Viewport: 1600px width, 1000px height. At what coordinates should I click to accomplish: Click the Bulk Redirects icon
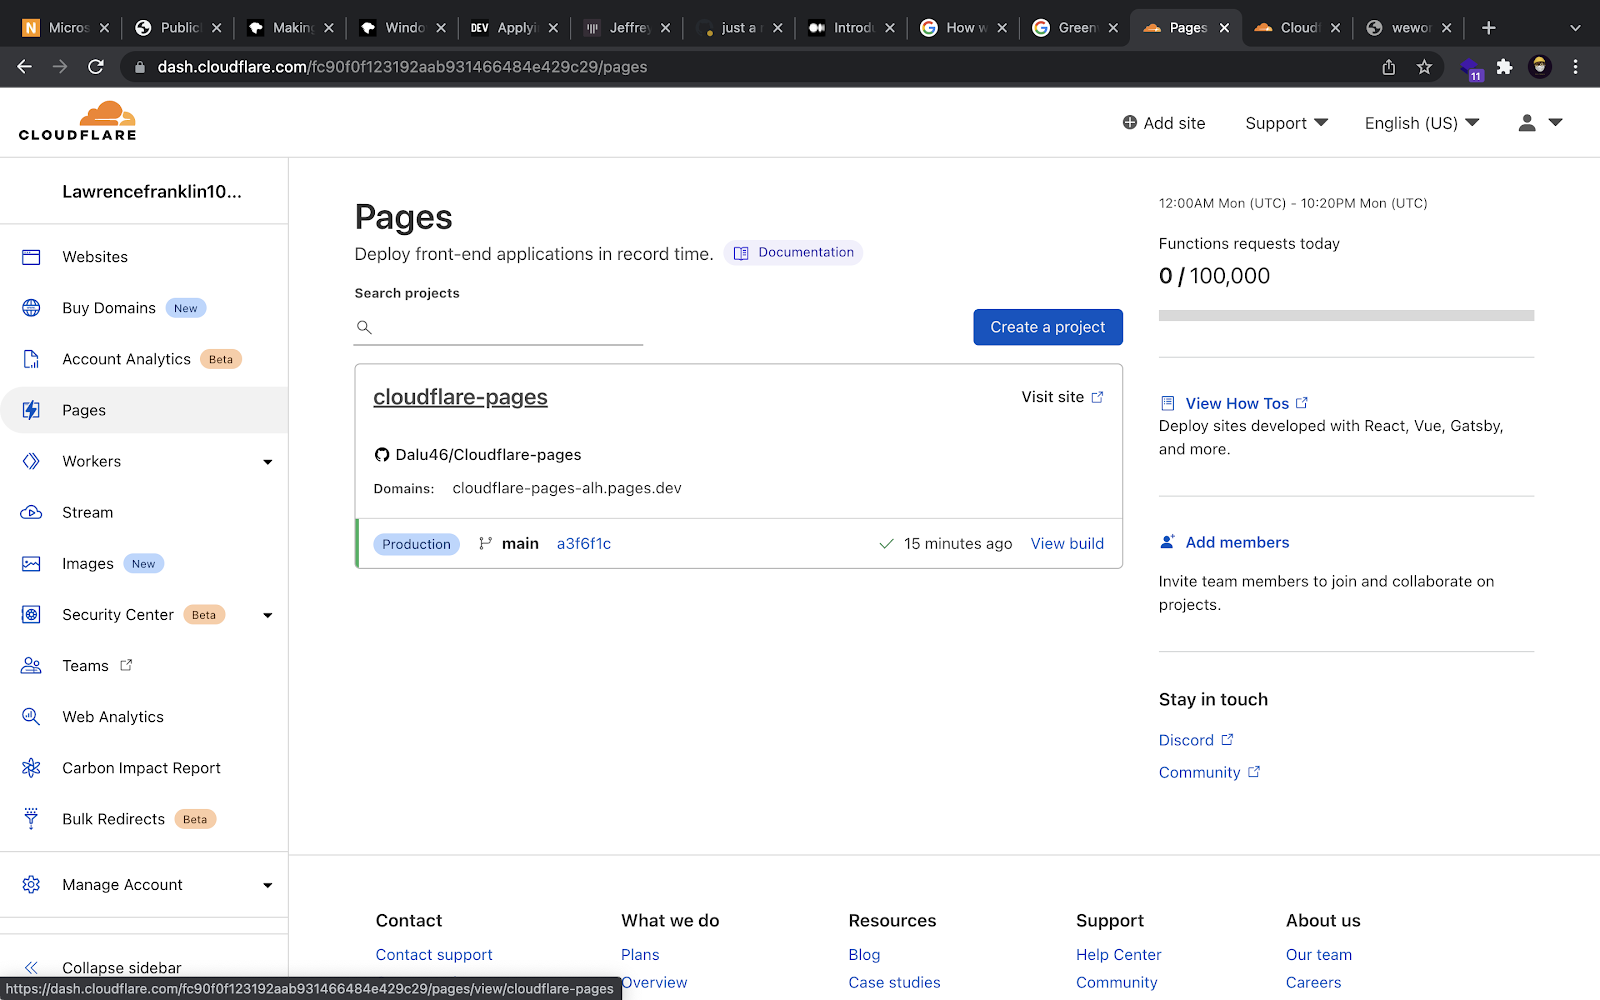click(31, 819)
